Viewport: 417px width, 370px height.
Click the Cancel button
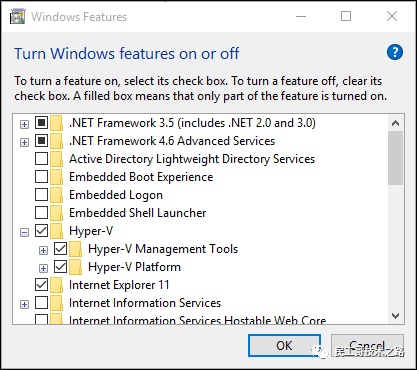(x=367, y=346)
